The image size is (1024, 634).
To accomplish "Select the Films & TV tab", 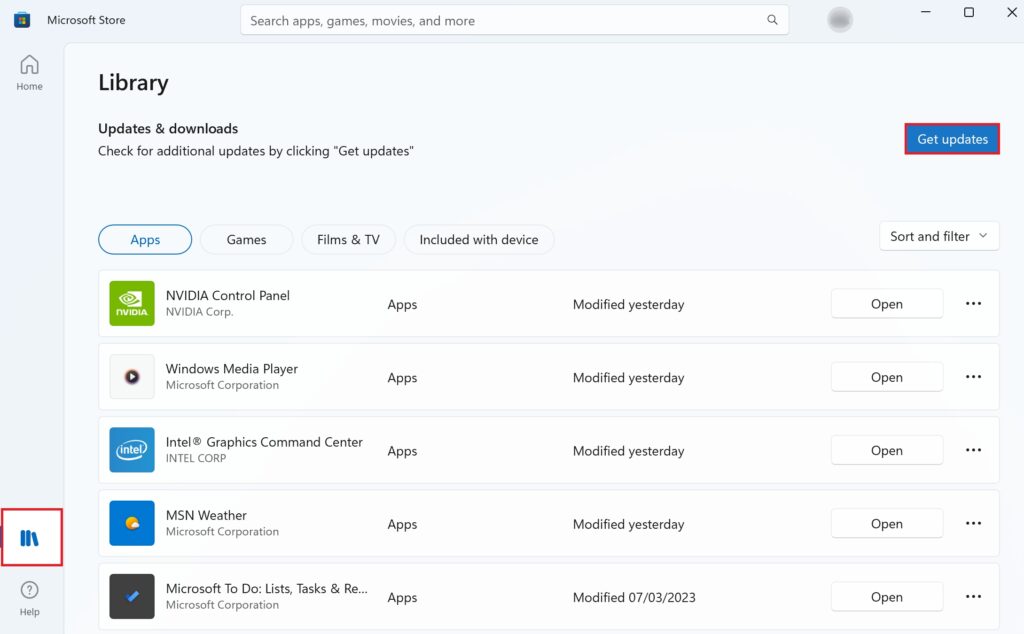I will 348,240.
